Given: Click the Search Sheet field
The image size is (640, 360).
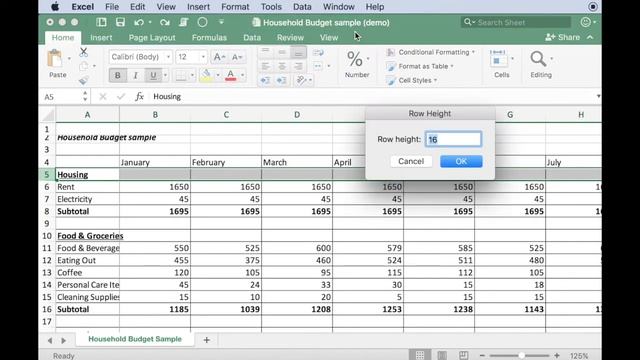Looking at the screenshot, I should (516, 22).
